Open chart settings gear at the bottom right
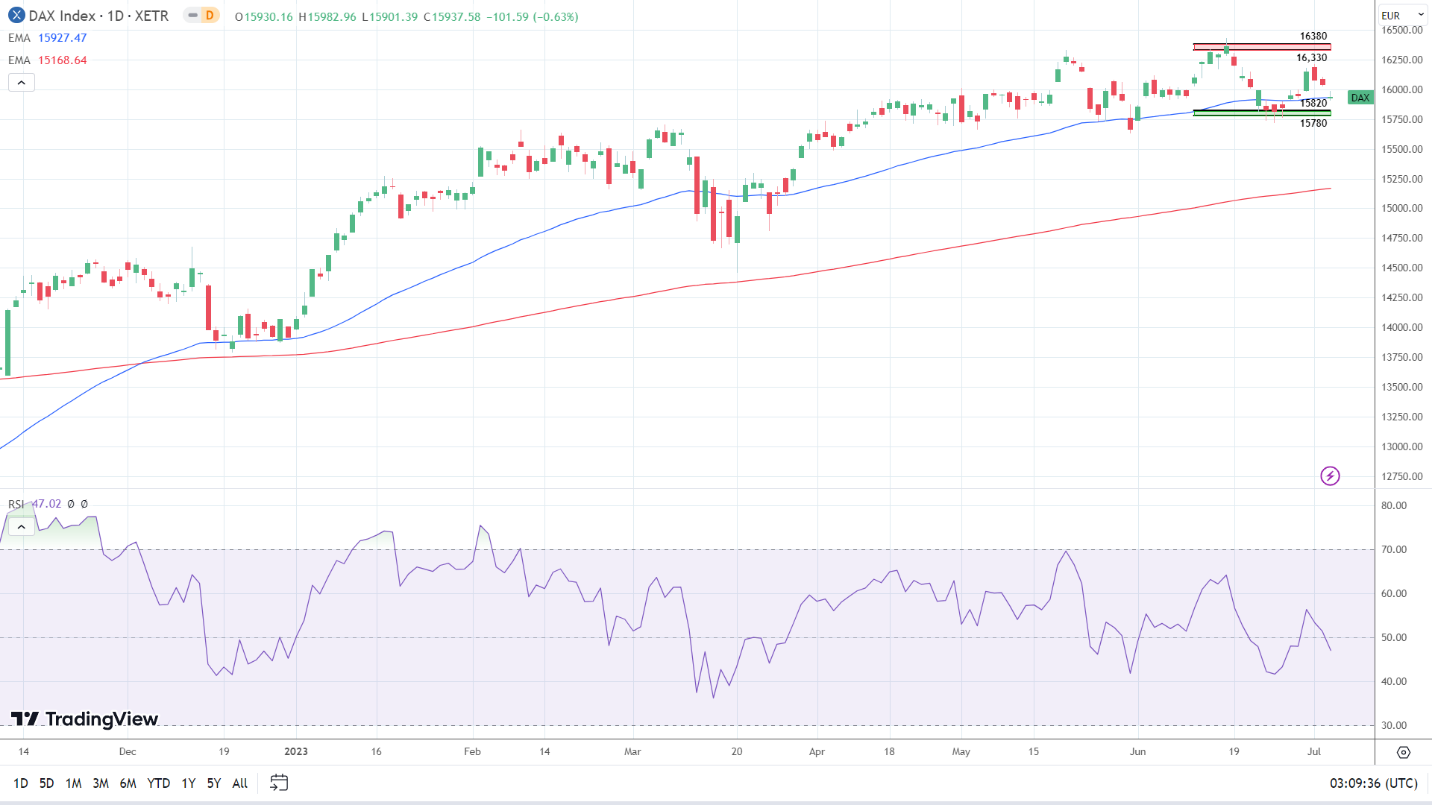 [1403, 752]
